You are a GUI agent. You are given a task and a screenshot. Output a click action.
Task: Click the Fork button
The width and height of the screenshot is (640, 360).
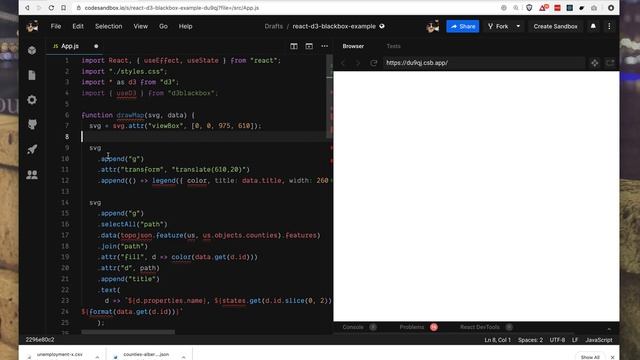pyautogui.click(x=498, y=26)
